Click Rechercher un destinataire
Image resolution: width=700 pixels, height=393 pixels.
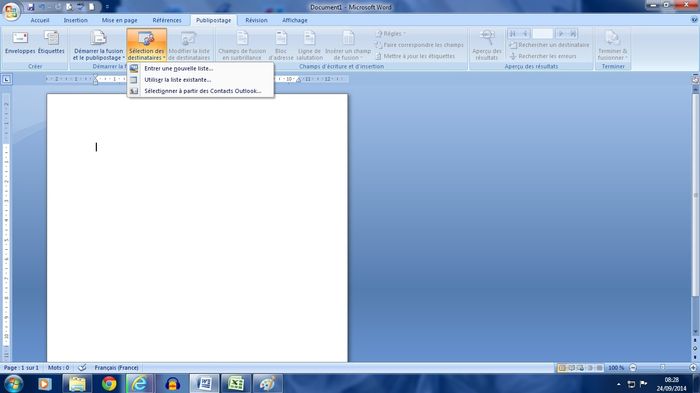[x=549, y=45]
